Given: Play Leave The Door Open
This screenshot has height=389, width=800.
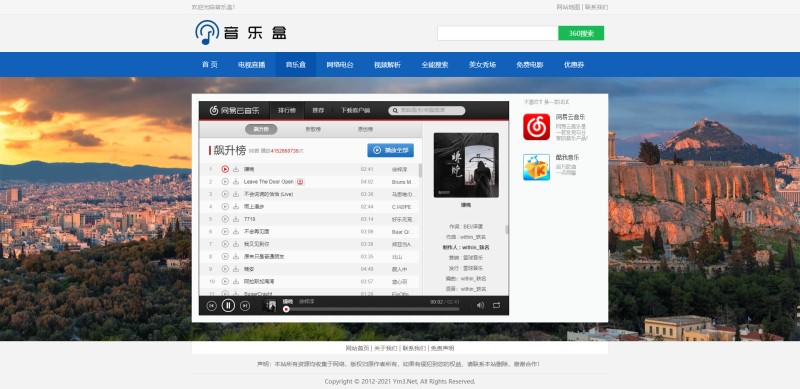Looking at the screenshot, I should click(x=225, y=182).
